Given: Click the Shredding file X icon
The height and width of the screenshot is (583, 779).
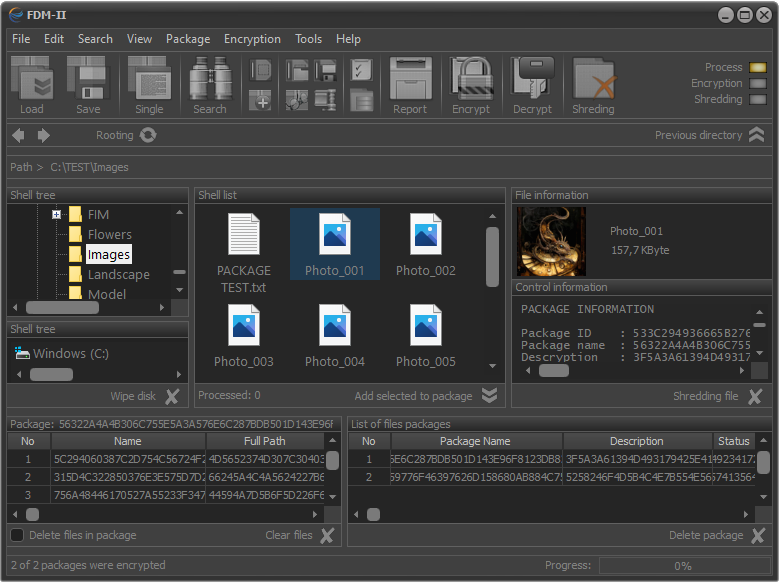Looking at the screenshot, I should click(755, 397).
